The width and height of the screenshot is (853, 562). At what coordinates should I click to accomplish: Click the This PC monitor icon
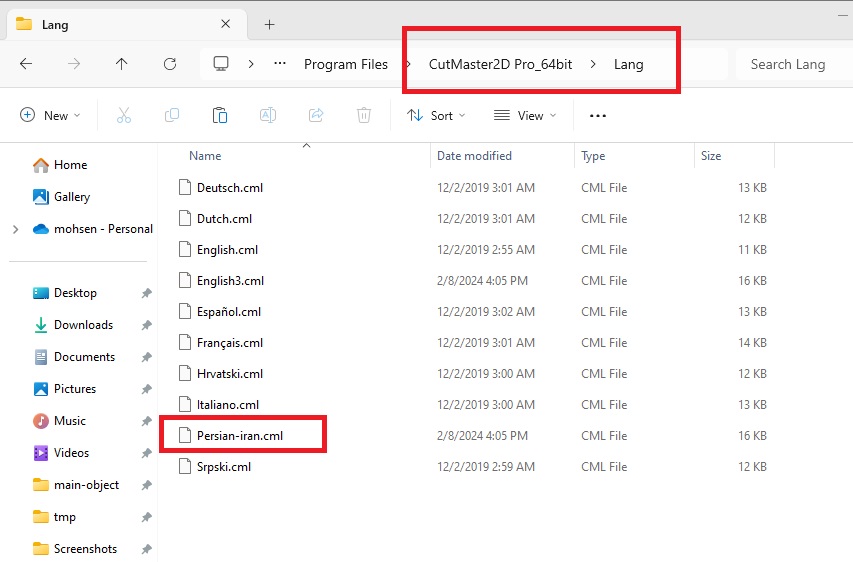(x=221, y=64)
